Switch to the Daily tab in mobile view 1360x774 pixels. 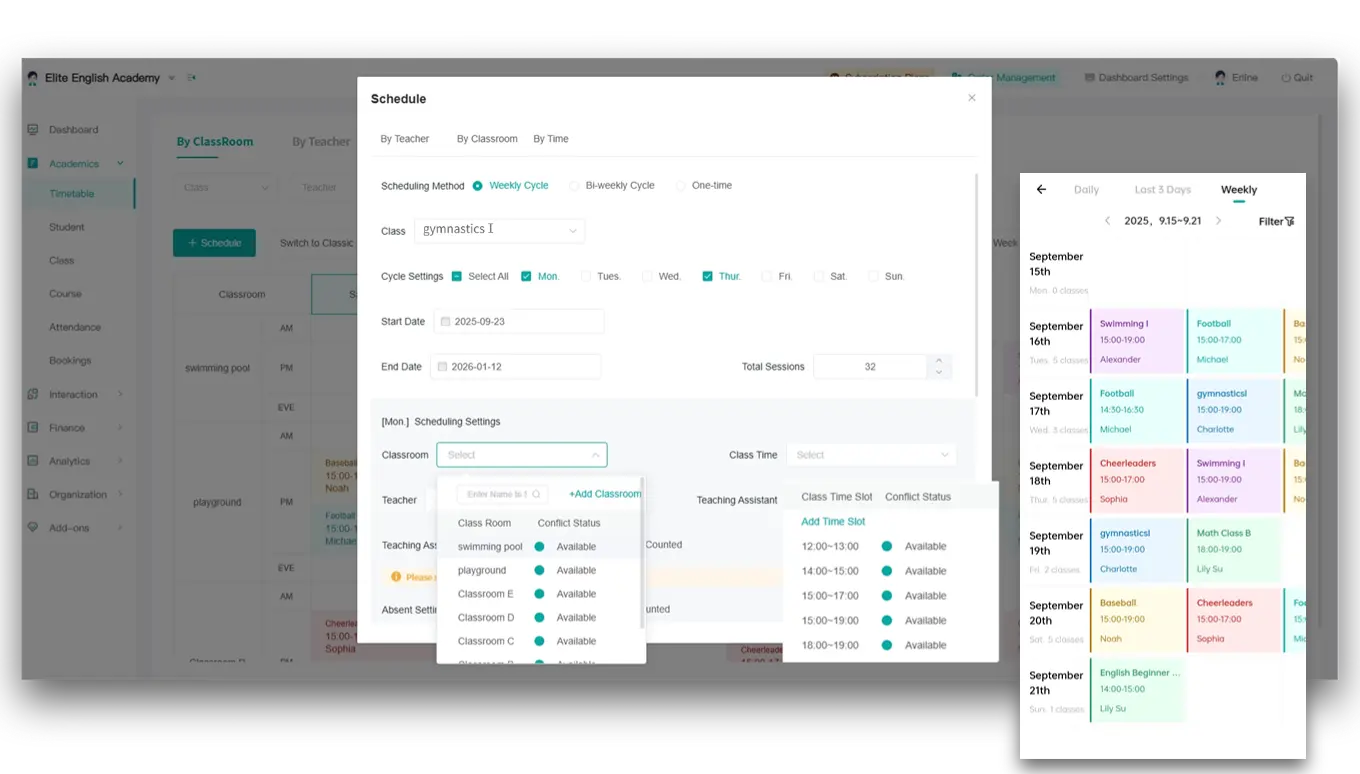[x=1086, y=190]
